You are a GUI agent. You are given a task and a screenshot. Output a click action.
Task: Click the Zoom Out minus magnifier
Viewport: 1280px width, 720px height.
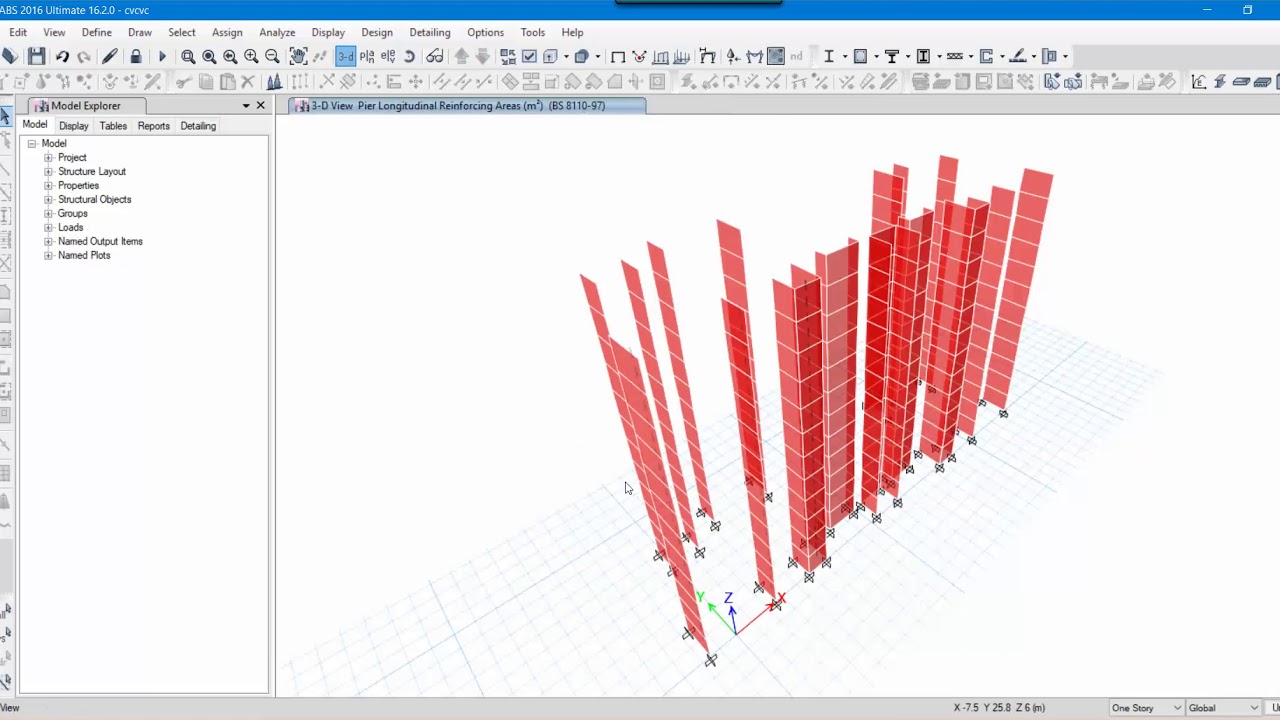click(x=272, y=57)
